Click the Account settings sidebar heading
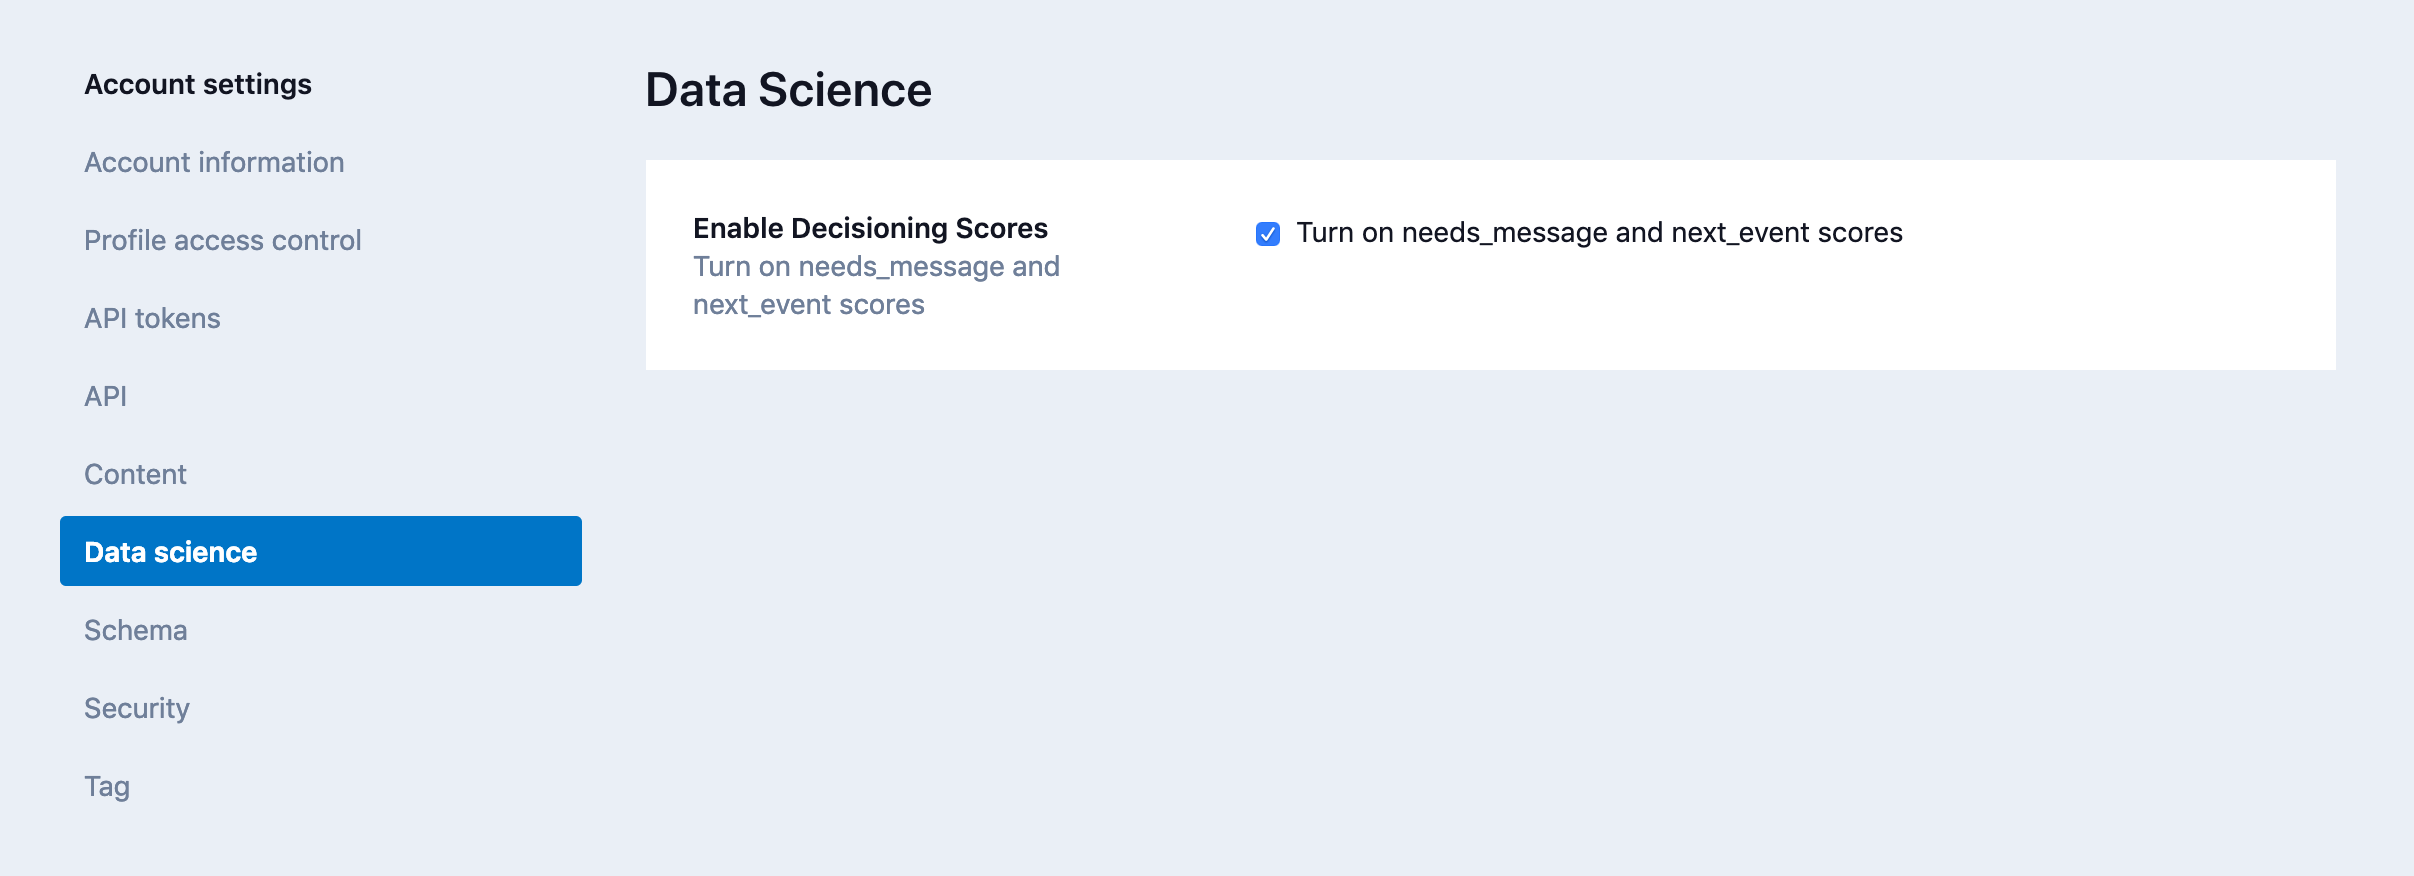This screenshot has height=876, width=2414. click(x=198, y=85)
